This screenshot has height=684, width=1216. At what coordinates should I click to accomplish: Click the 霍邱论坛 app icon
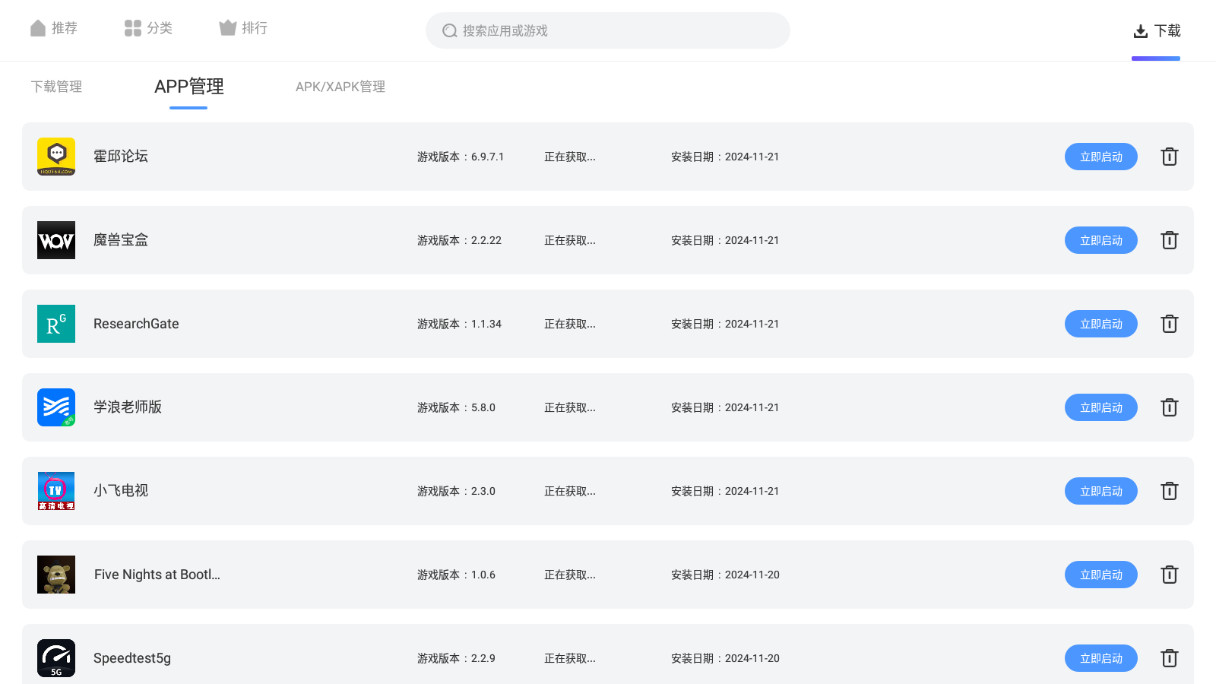pos(56,157)
